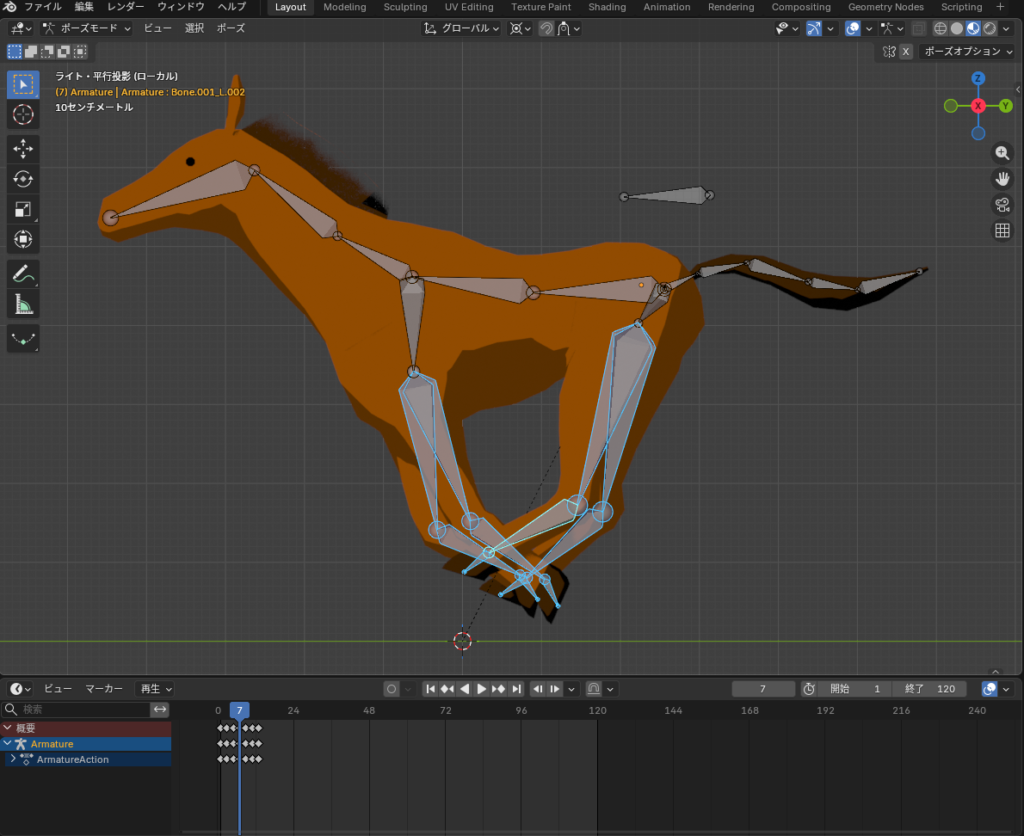This screenshot has height=836, width=1024.
Task: Select the Cursor tool in left toolbar
Action: [x=23, y=115]
